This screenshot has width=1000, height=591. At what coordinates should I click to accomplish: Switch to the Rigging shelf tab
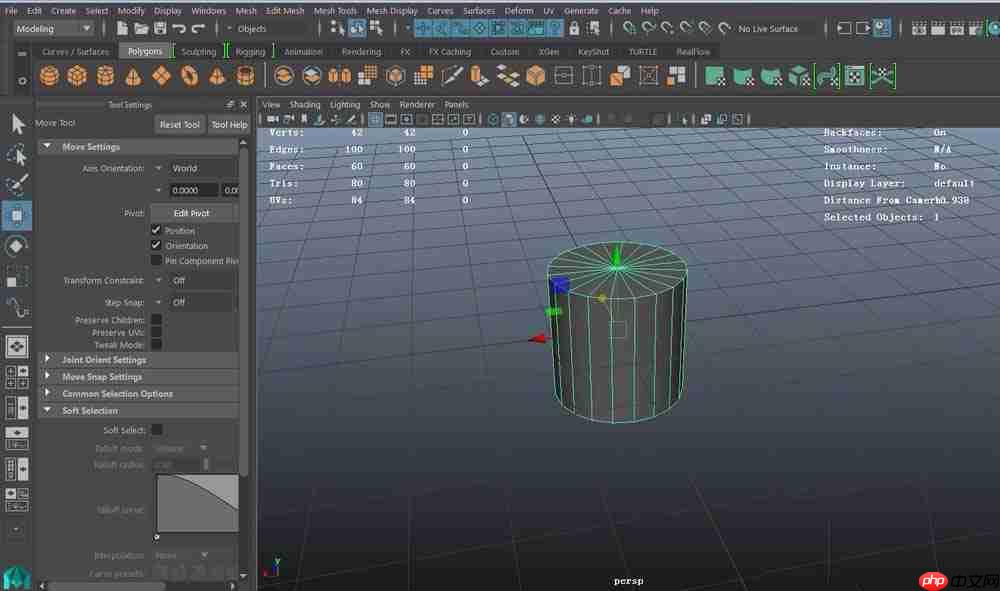(x=250, y=52)
